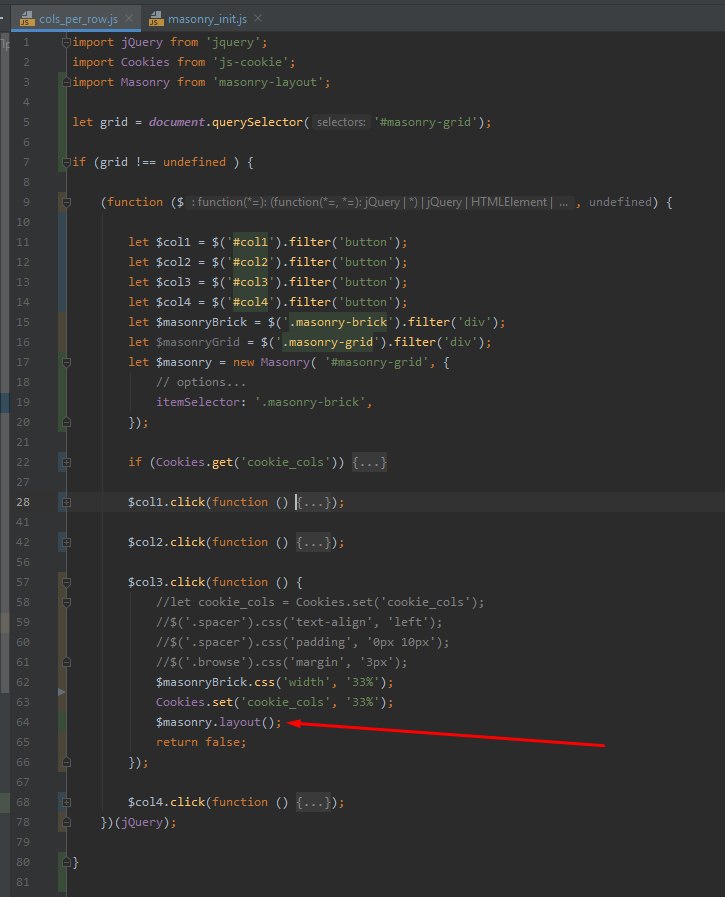Click line number 5 in the gutter
The height and width of the screenshot is (897, 725).
pyautogui.click(x=26, y=122)
